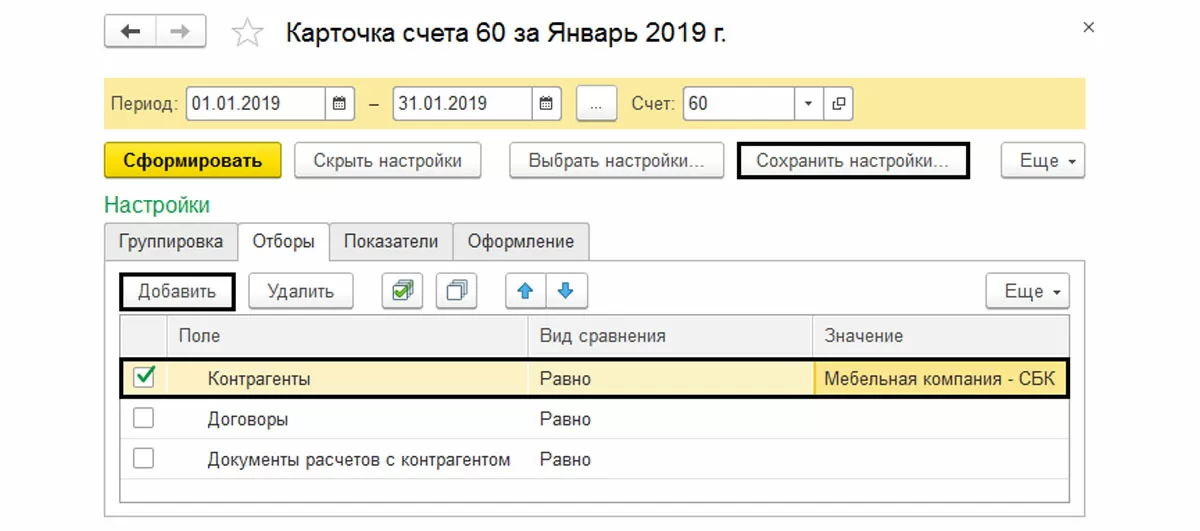Enable the Договоры filter checkbox

pyautogui.click(x=144, y=419)
